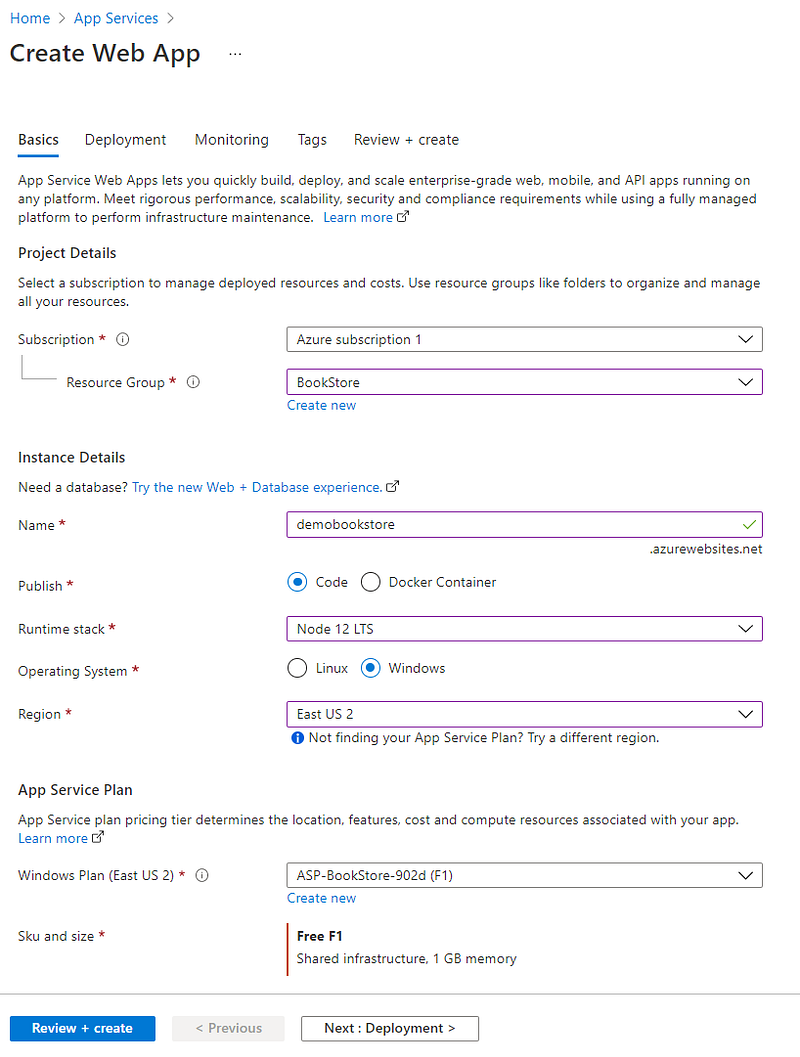
Task: Open the ellipsis menu beside Create Web App
Action: [x=235, y=54]
